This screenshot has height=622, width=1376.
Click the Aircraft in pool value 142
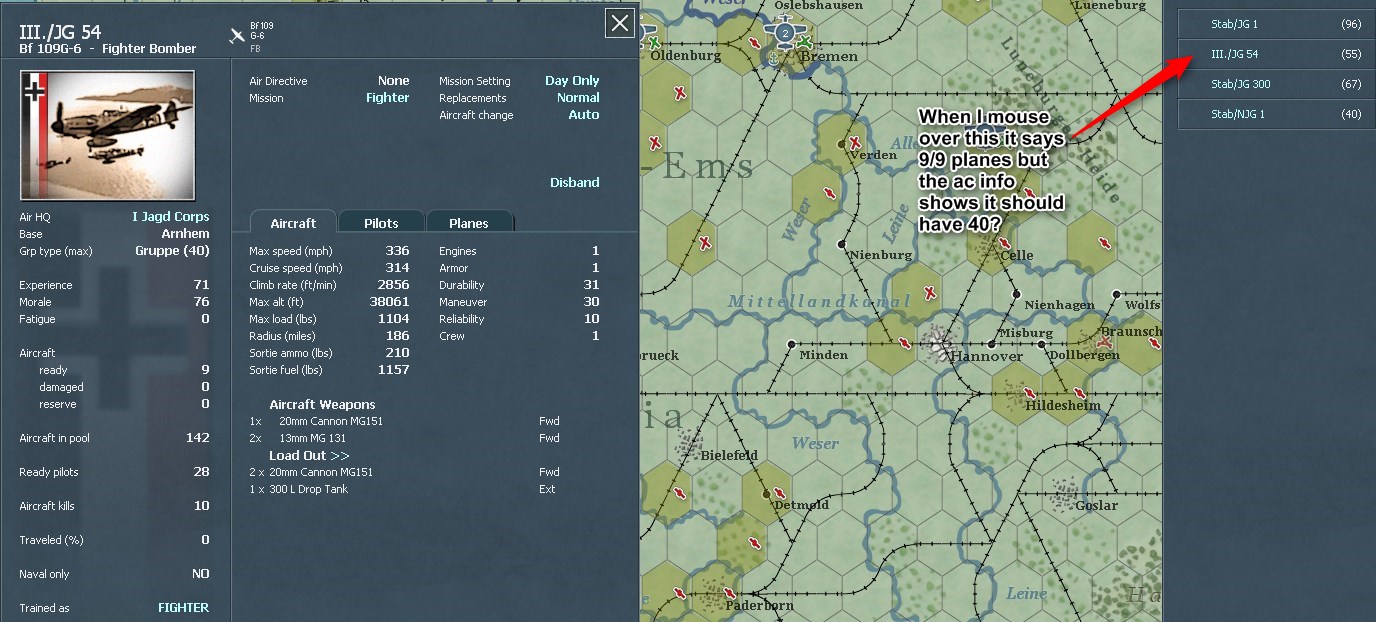(x=198, y=438)
